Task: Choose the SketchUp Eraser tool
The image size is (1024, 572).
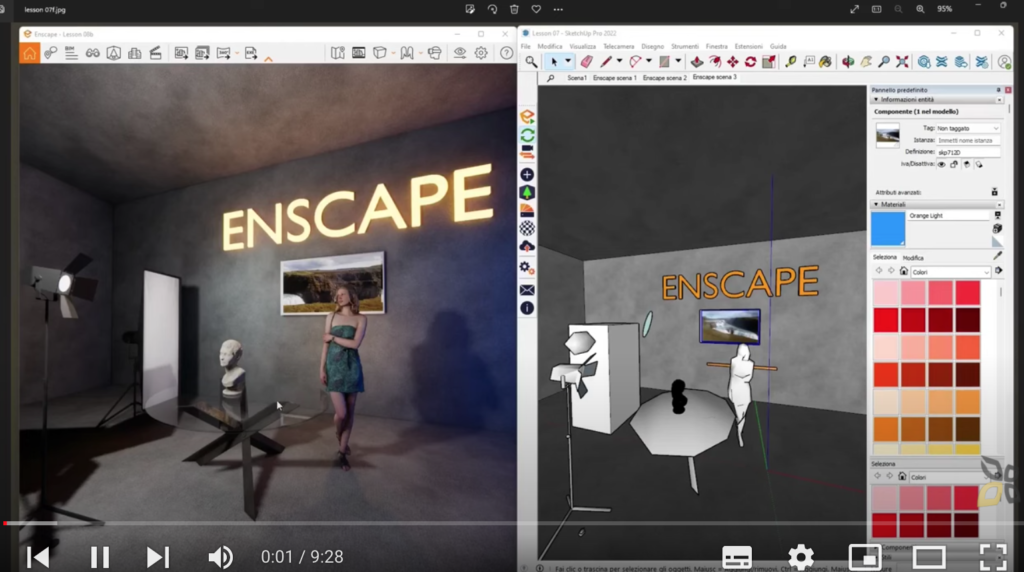Action: click(586, 62)
